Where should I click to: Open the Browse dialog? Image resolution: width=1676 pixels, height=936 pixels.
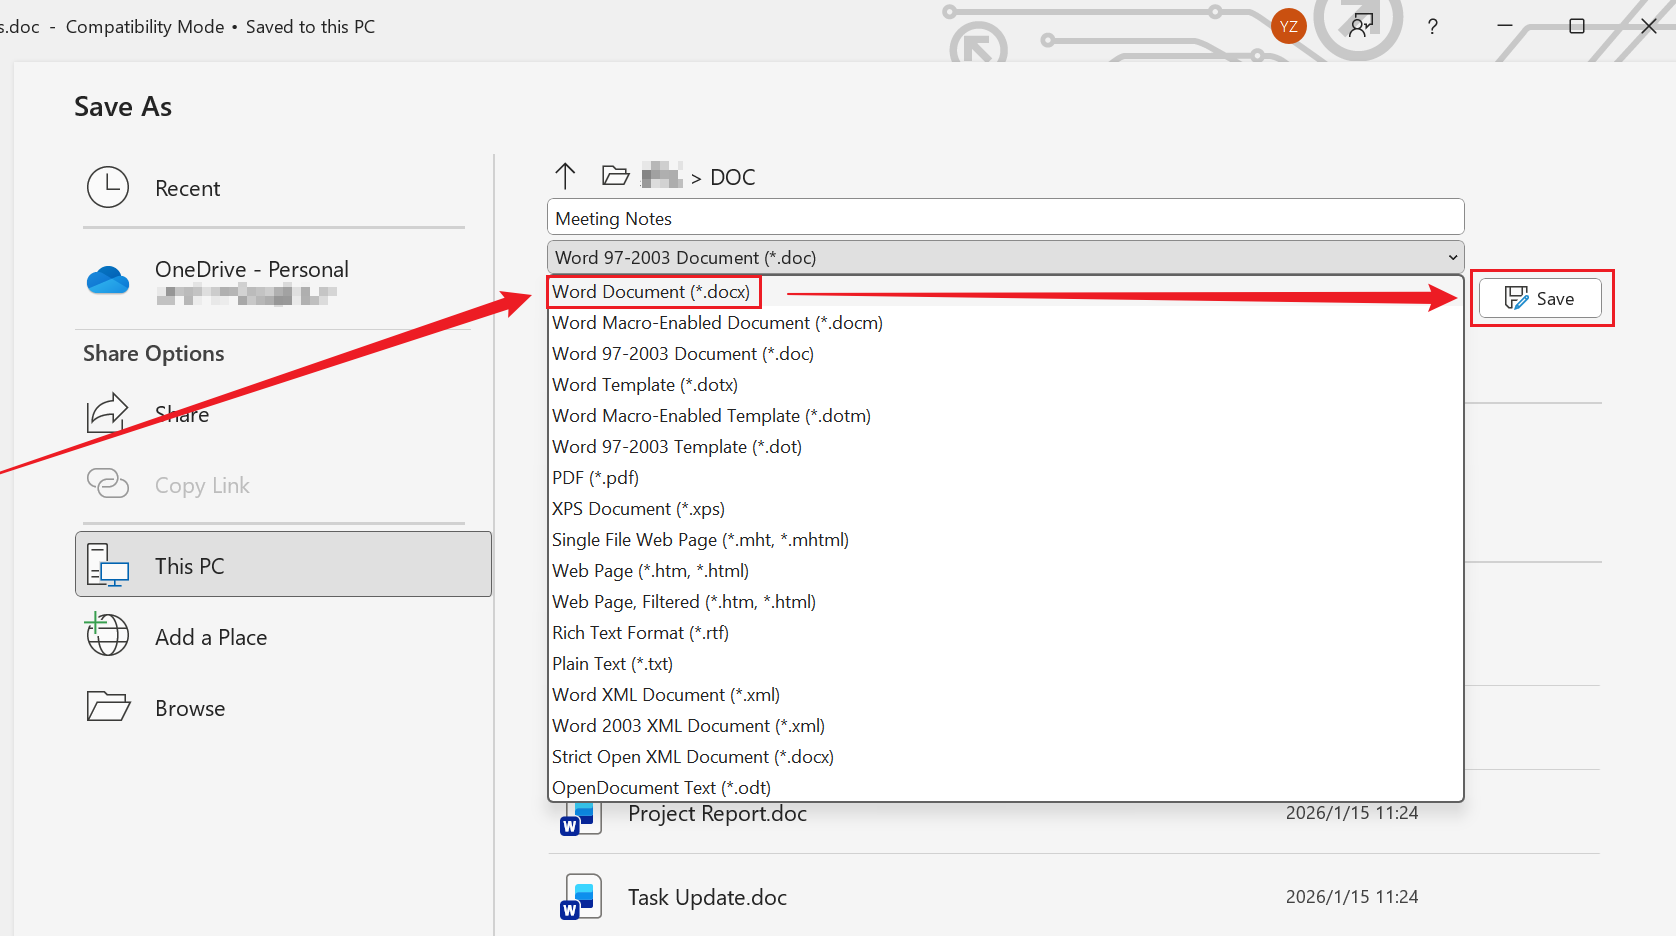pyautogui.click(x=189, y=707)
